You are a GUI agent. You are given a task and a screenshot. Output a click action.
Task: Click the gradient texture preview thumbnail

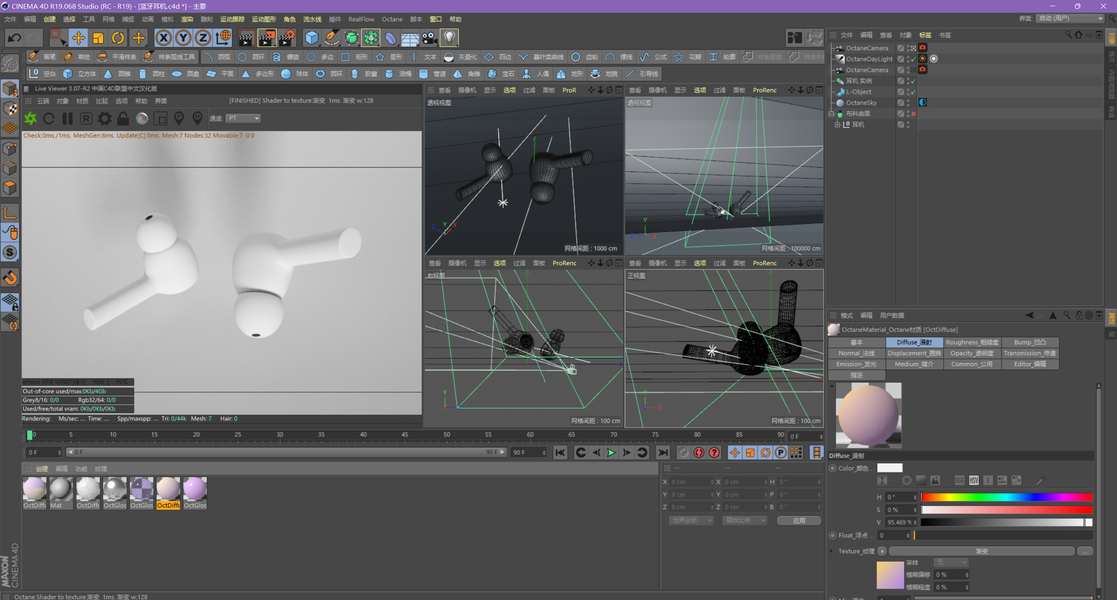pyautogui.click(x=890, y=576)
